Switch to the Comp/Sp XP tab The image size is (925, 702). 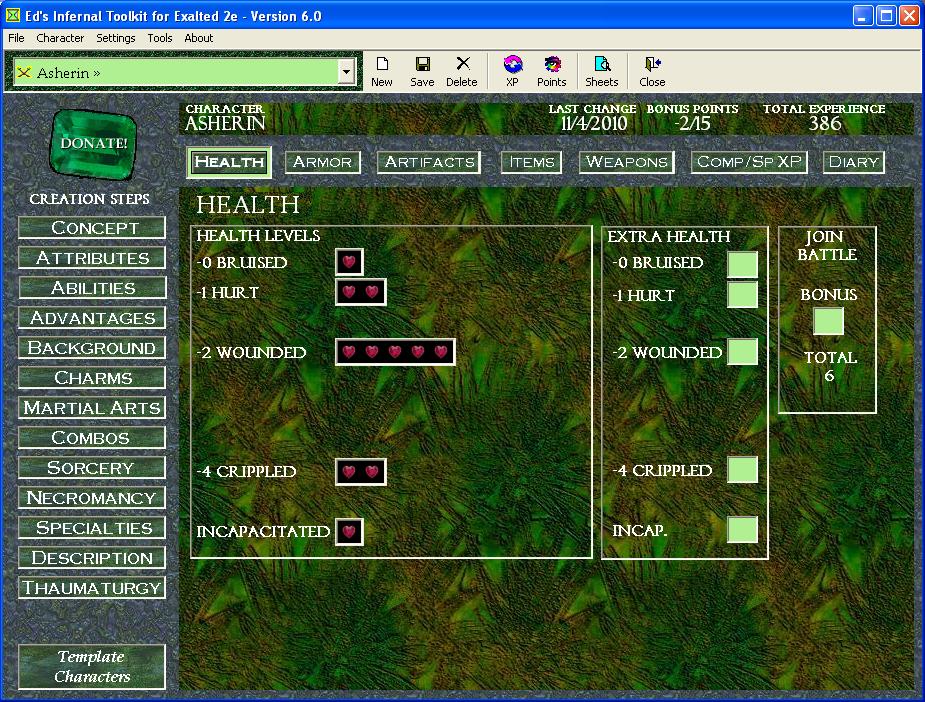[749, 162]
